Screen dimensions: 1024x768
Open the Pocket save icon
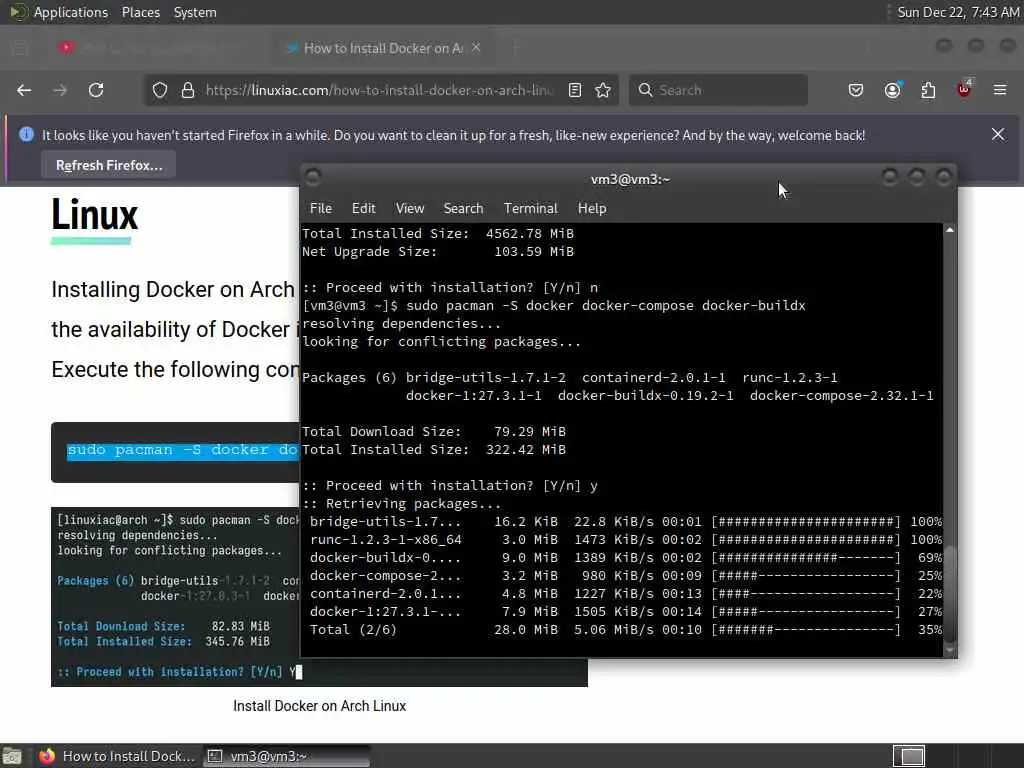pyautogui.click(x=856, y=90)
